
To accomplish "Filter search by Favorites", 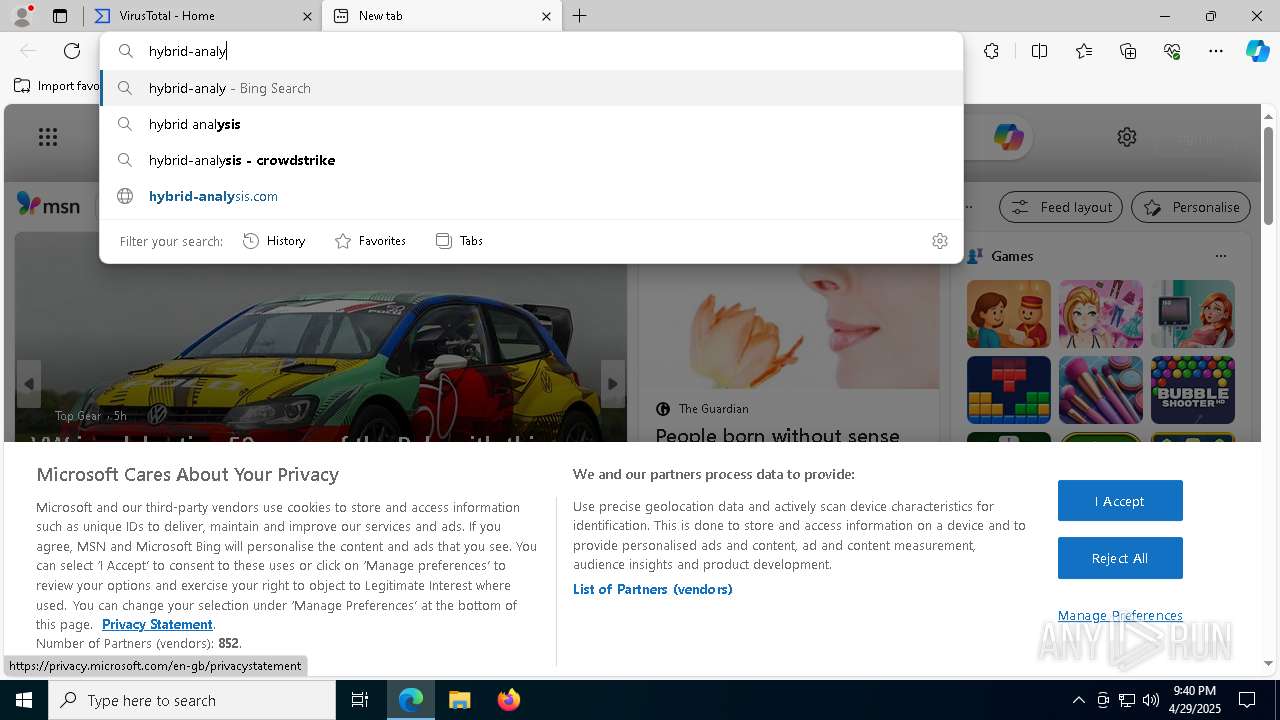I will click(x=370, y=241).
